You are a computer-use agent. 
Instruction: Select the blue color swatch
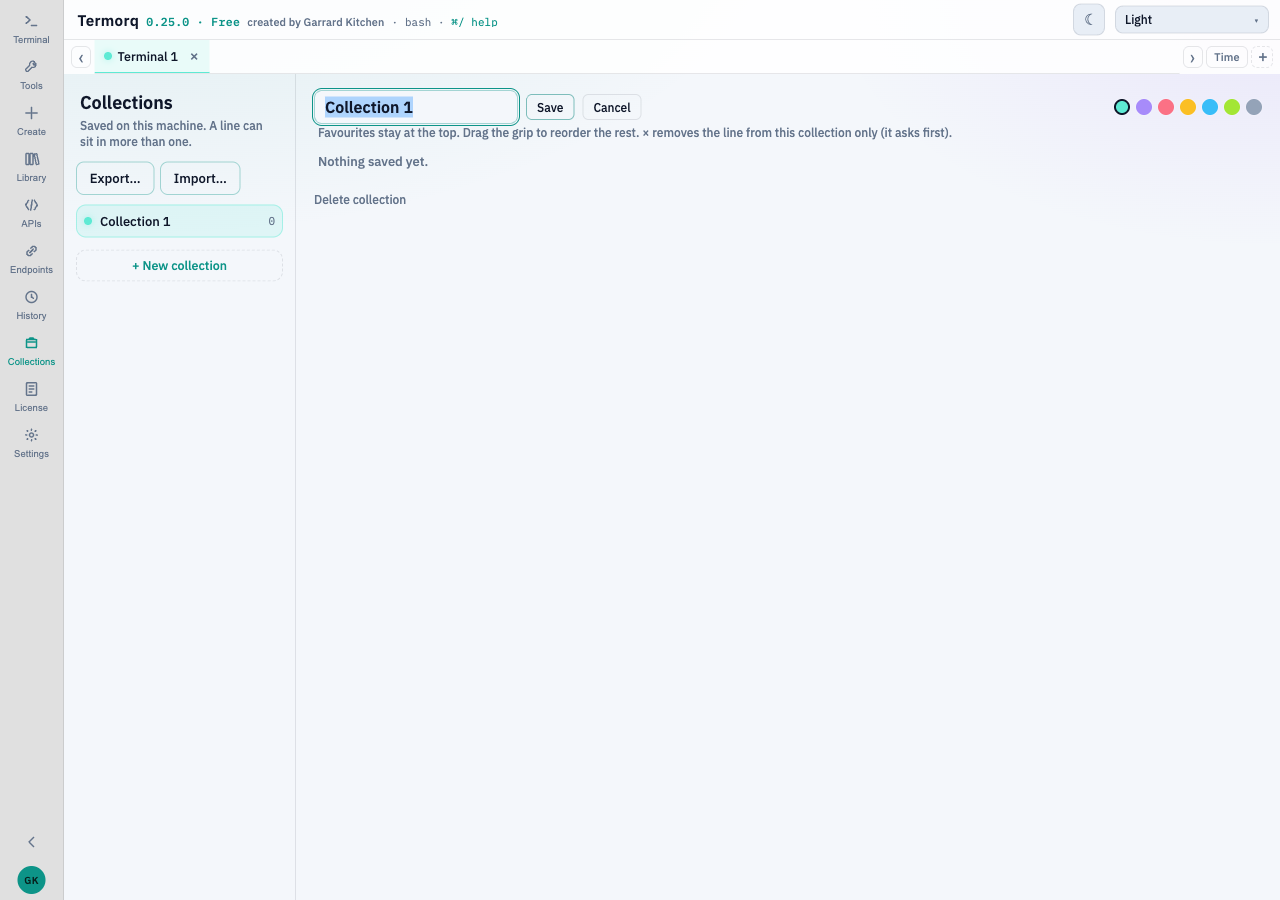pos(1210,107)
